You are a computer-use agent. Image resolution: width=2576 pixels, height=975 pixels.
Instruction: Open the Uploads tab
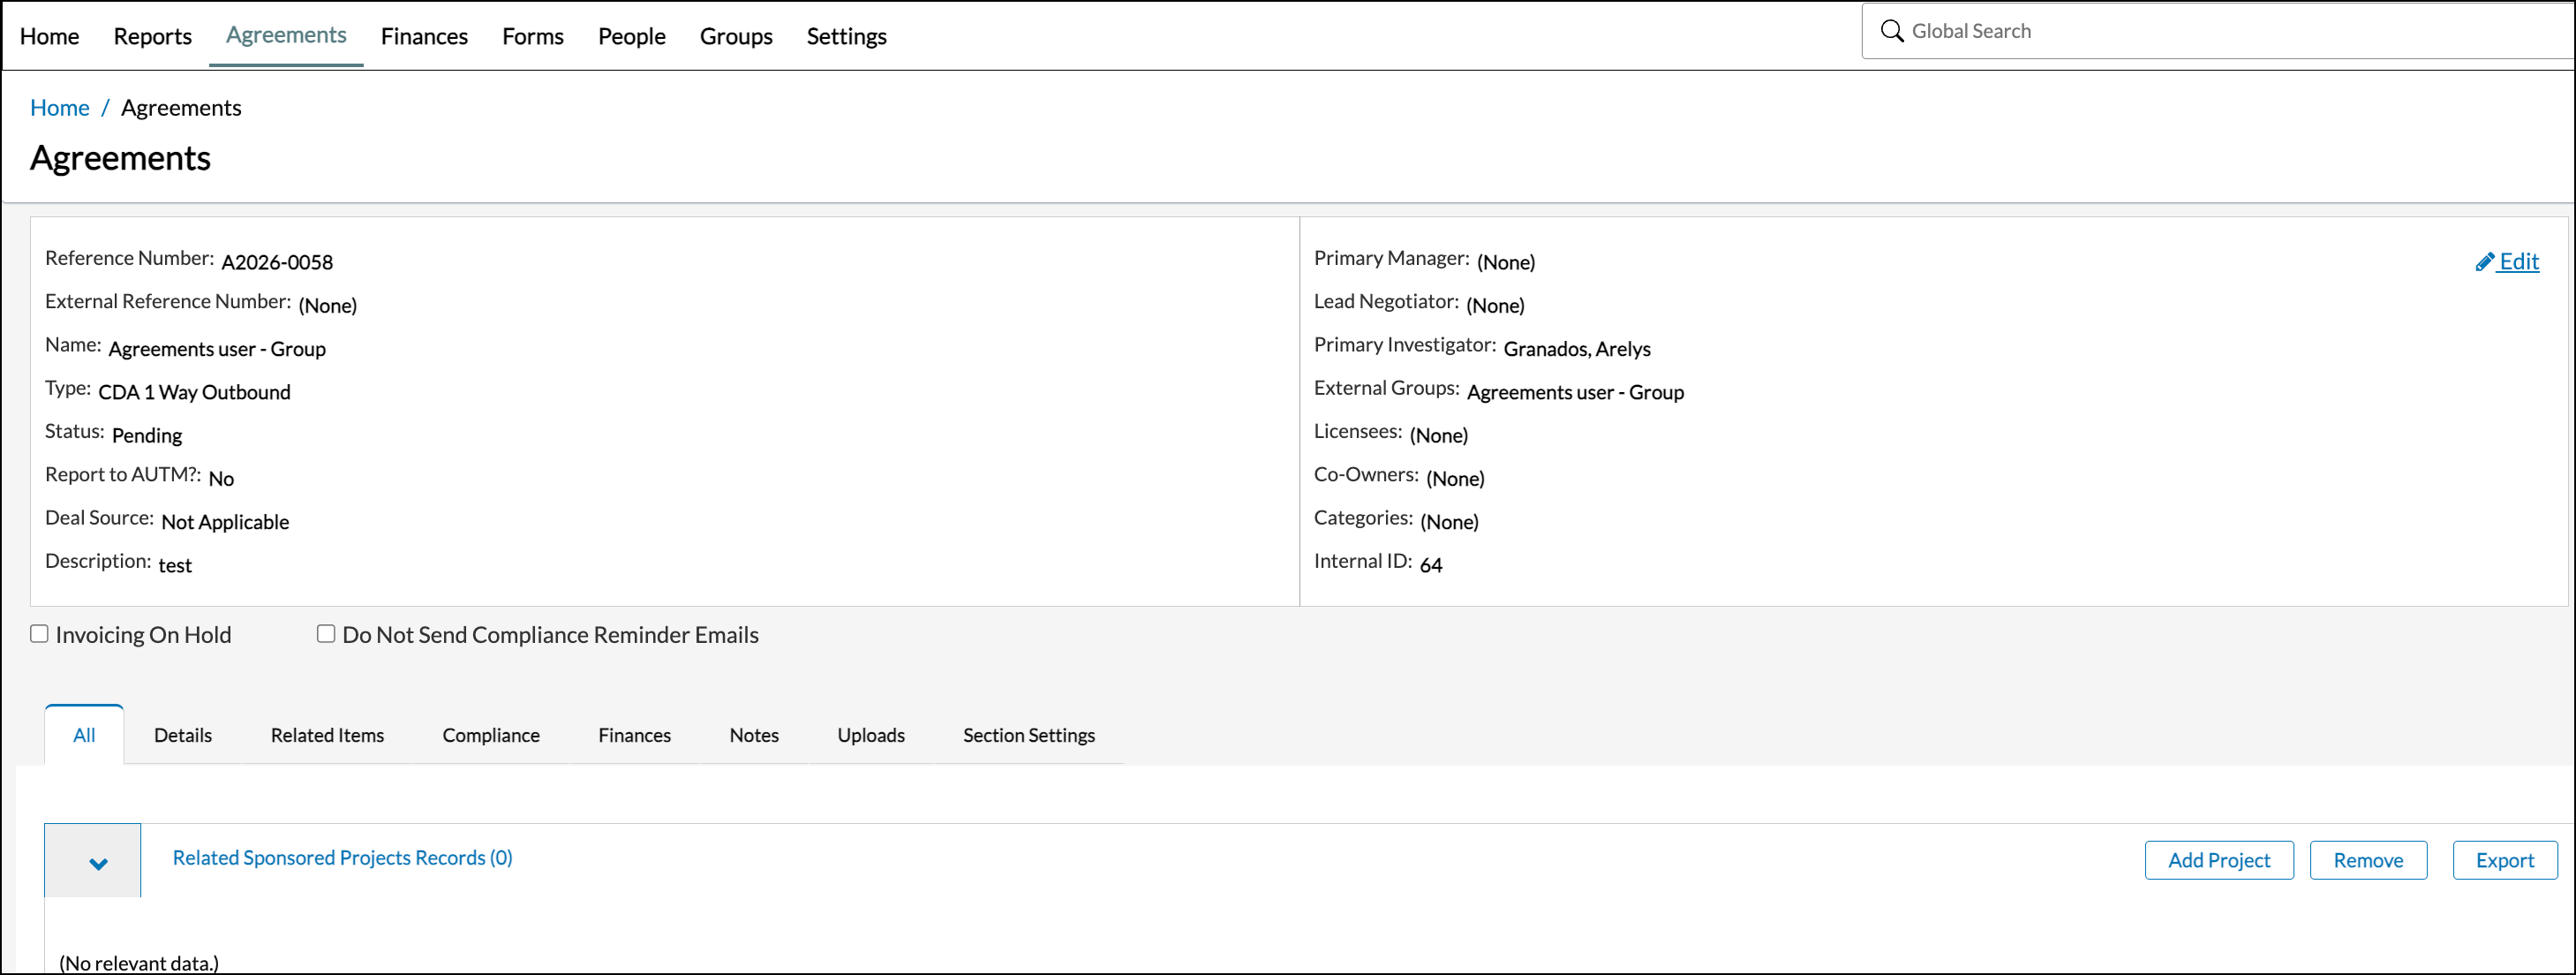tap(871, 735)
